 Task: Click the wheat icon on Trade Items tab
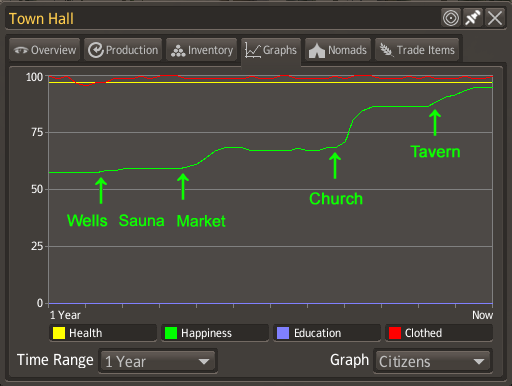pos(387,50)
